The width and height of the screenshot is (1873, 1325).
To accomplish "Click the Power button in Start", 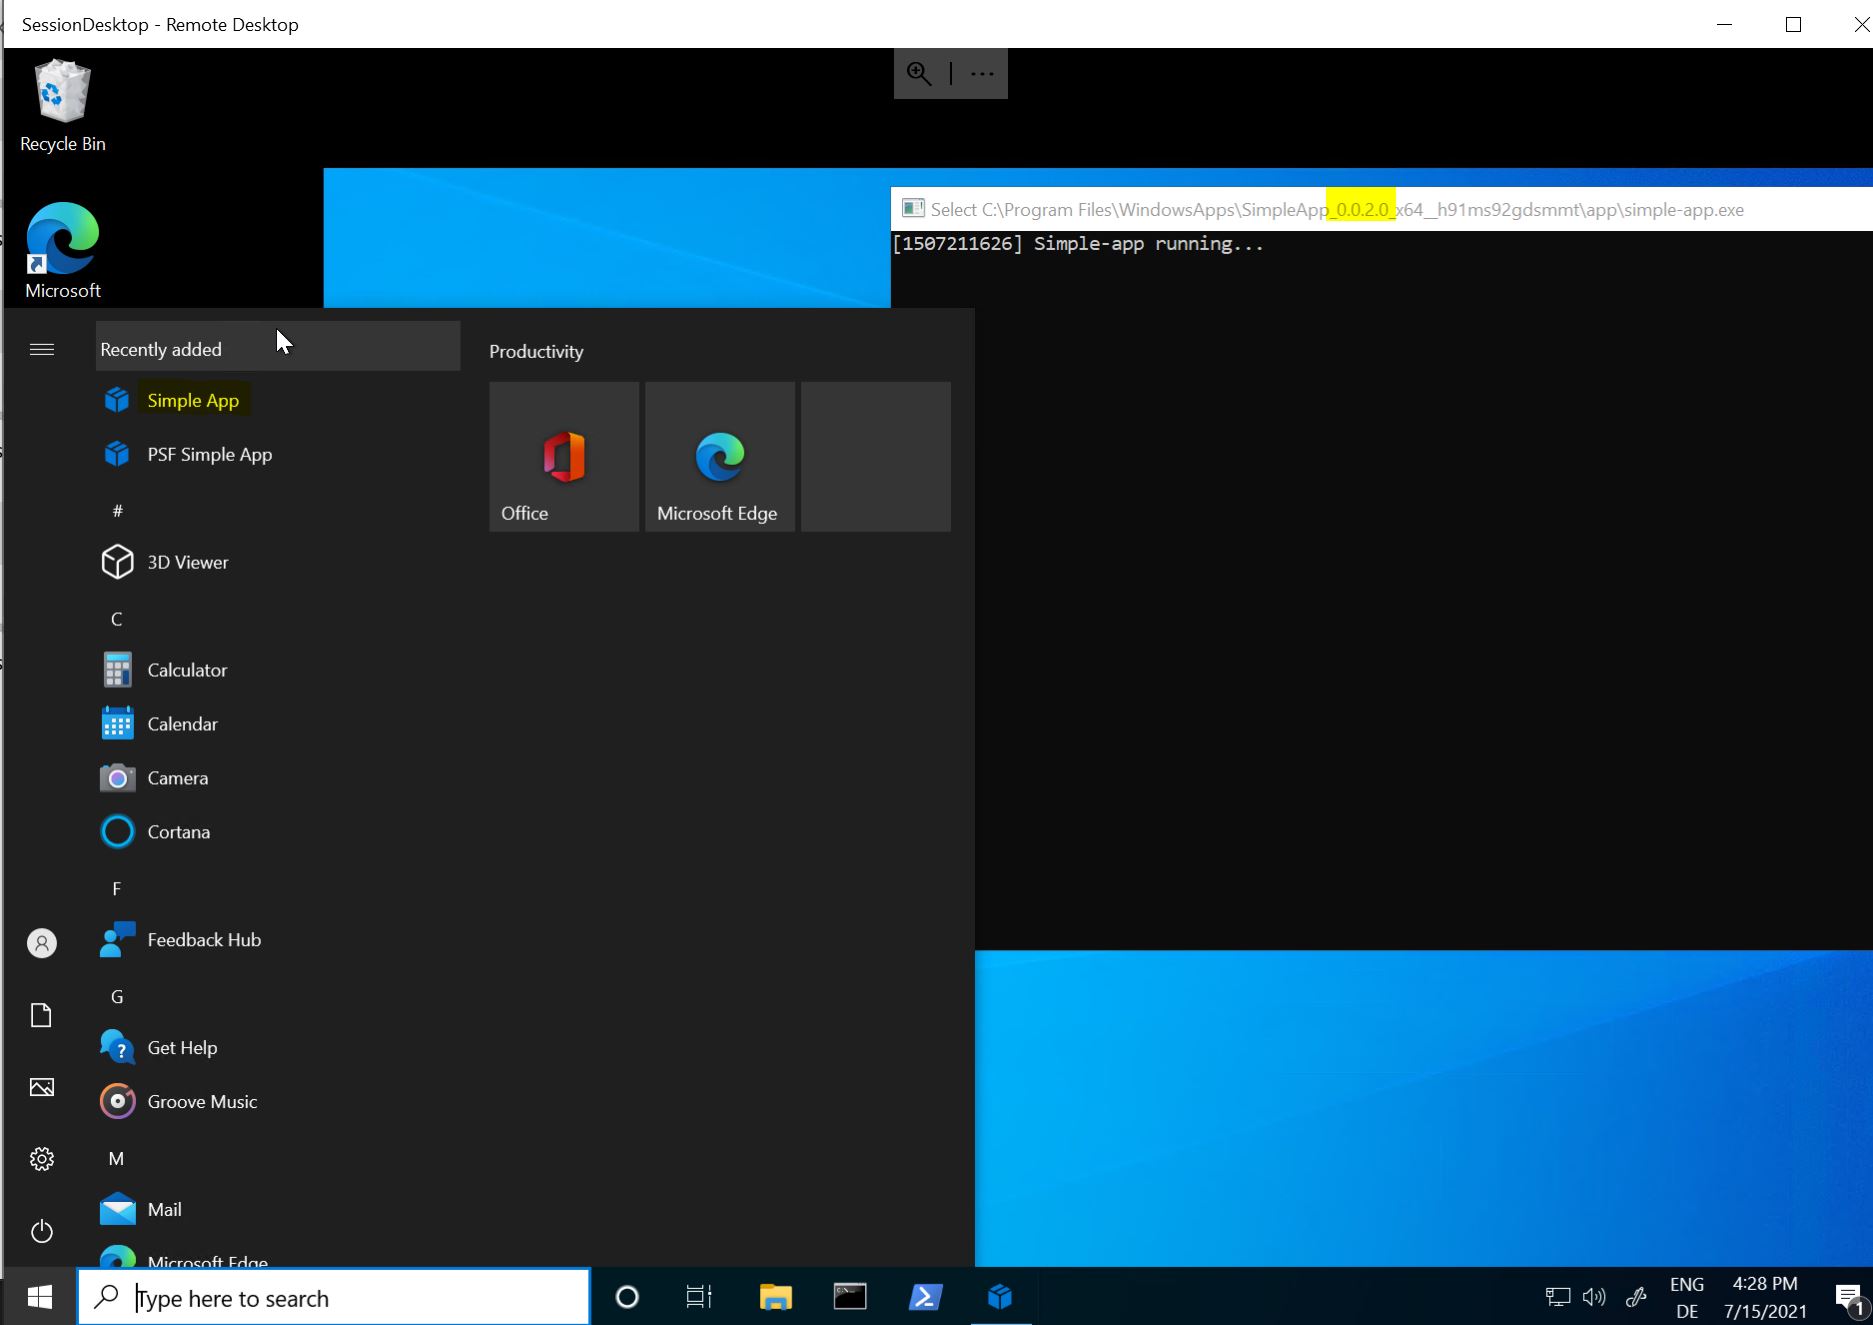I will point(42,1231).
